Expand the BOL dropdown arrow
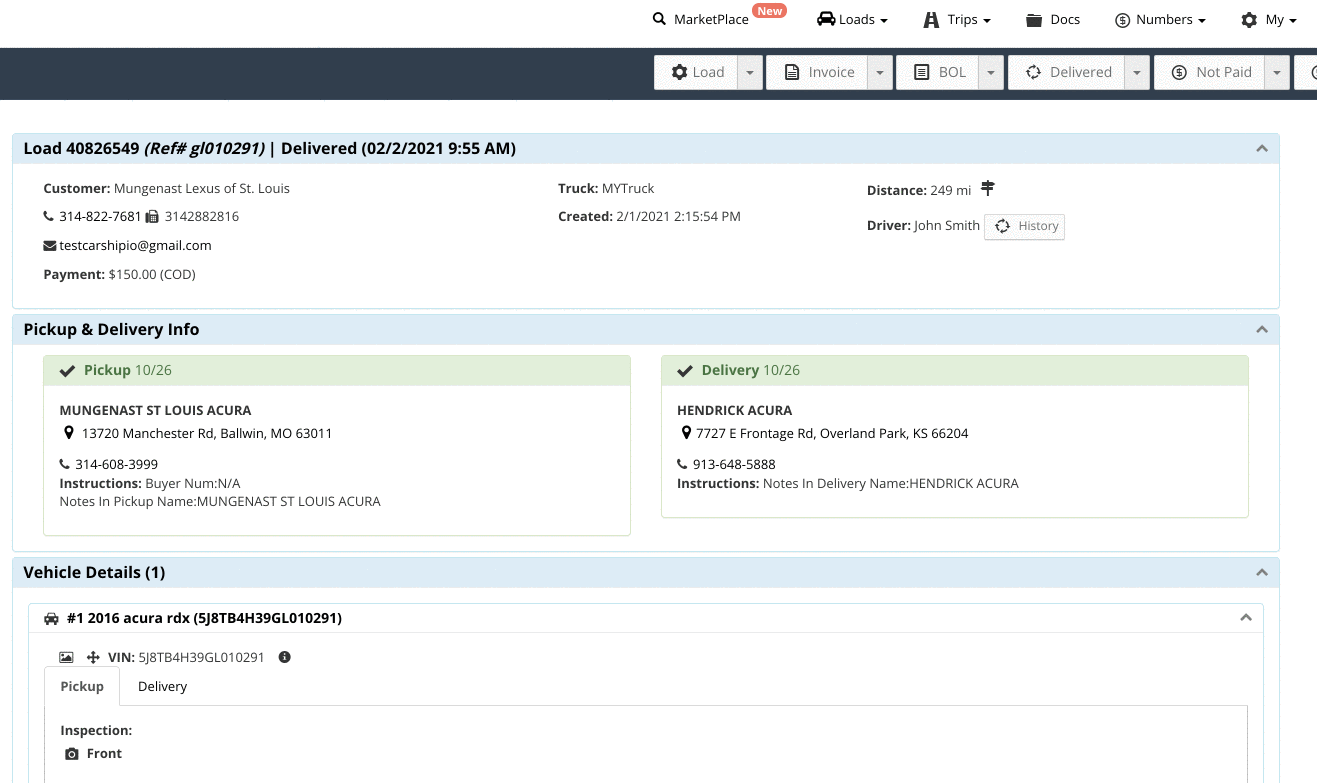The width and height of the screenshot is (1317, 783). click(x=990, y=72)
